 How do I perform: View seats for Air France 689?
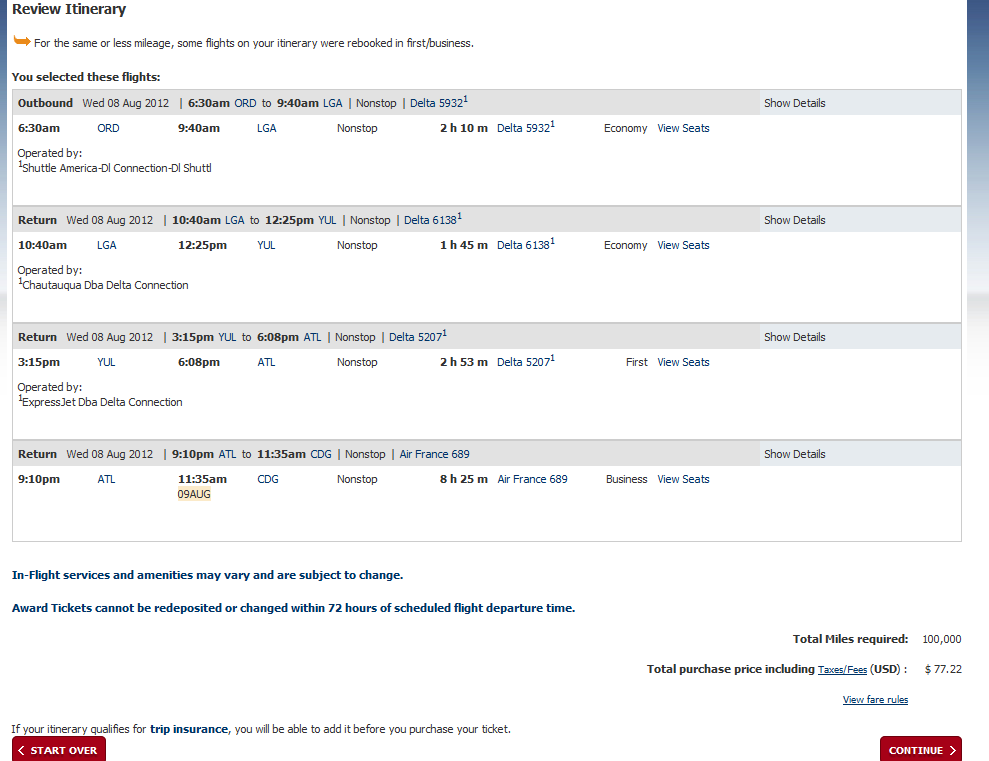click(x=683, y=479)
